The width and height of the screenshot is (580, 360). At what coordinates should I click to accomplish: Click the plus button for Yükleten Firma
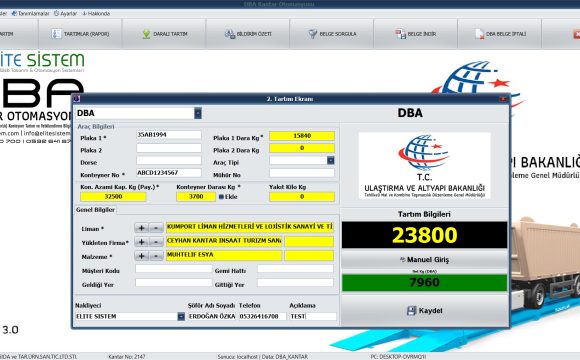(141, 242)
